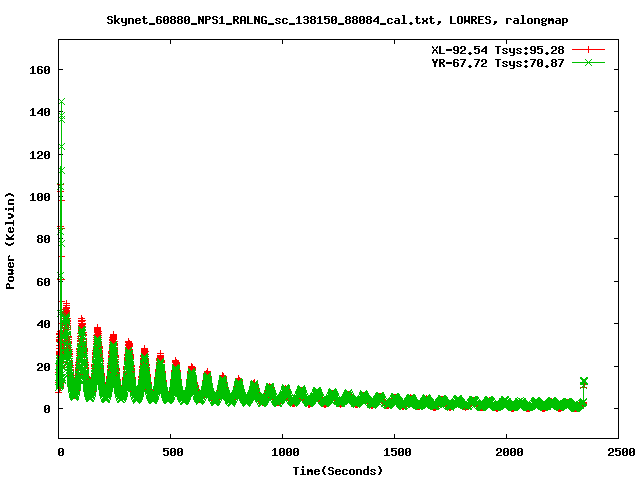Click the green end-of-scan marker near 2350 seconds
This screenshot has height=480, width=640.
coord(584,381)
